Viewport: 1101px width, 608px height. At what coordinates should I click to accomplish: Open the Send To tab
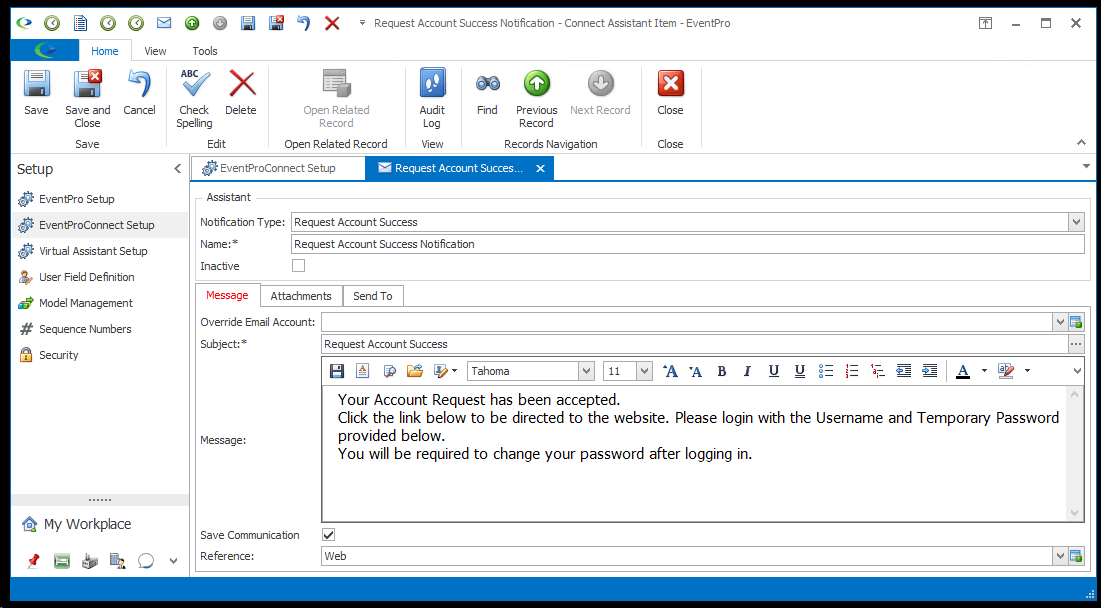point(373,296)
